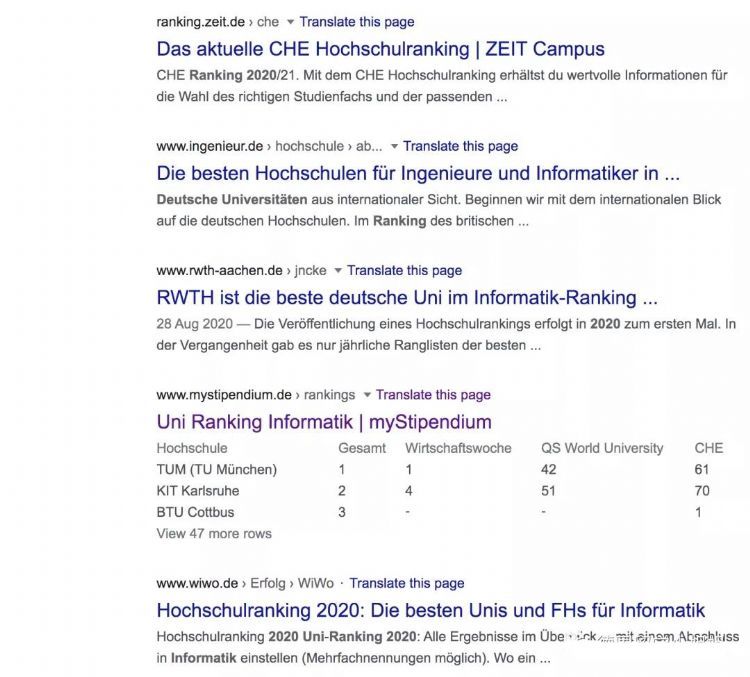Click the www.wiwo.de › Erfolg › WiWo breadcrumb
The width and height of the screenshot is (750, 677).
[245, 583]
